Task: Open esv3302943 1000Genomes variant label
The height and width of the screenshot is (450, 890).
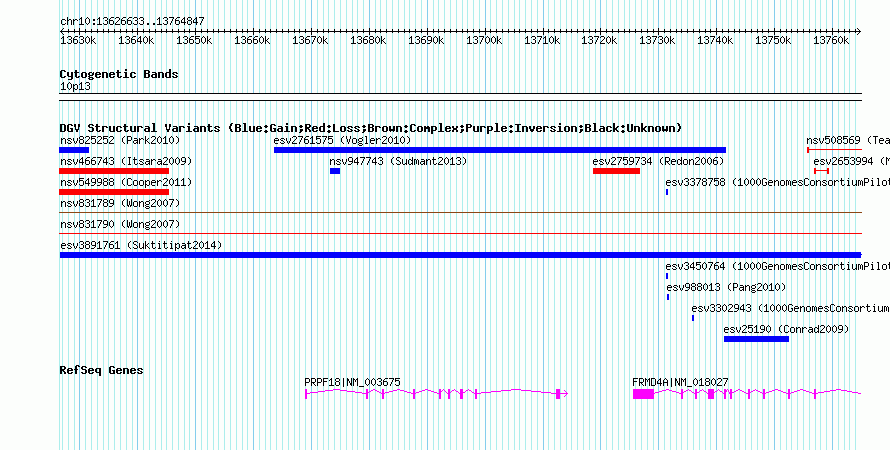Action: click(x=790, y=308)
